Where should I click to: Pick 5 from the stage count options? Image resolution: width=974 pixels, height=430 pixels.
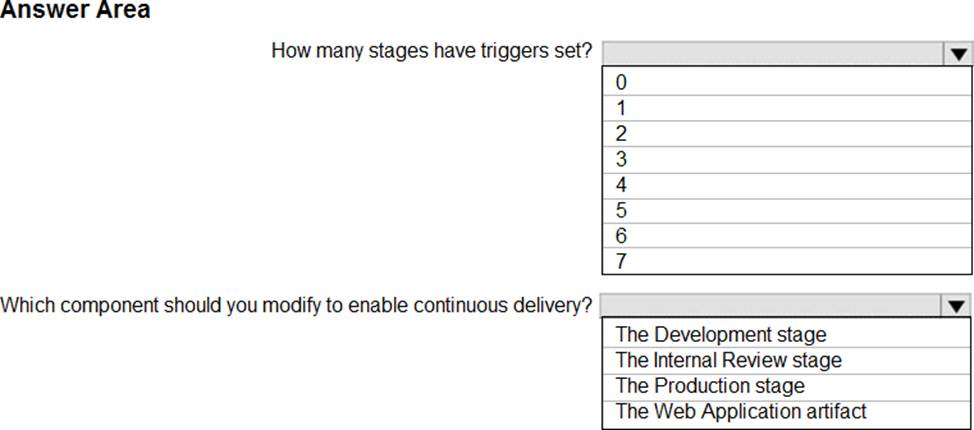coord(622,211)
